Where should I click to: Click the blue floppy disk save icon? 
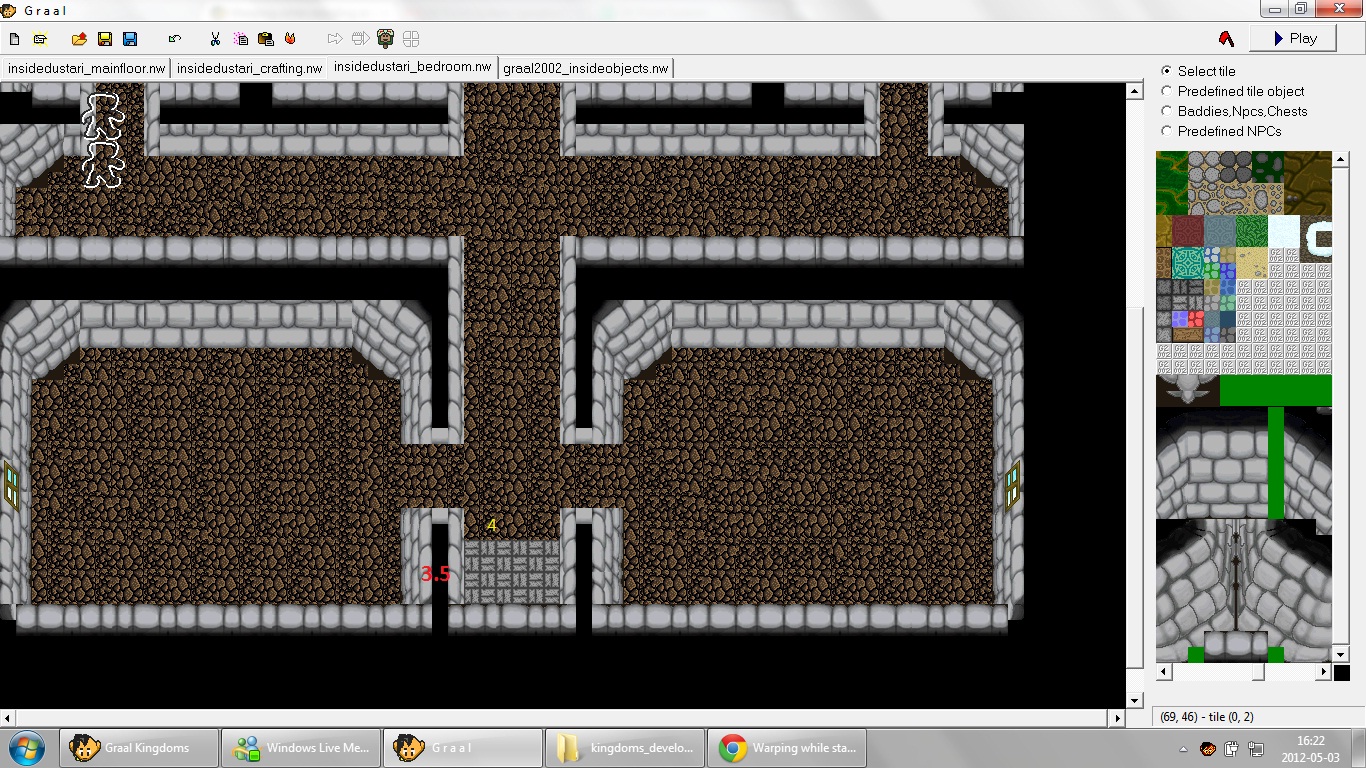pos(130,39)
